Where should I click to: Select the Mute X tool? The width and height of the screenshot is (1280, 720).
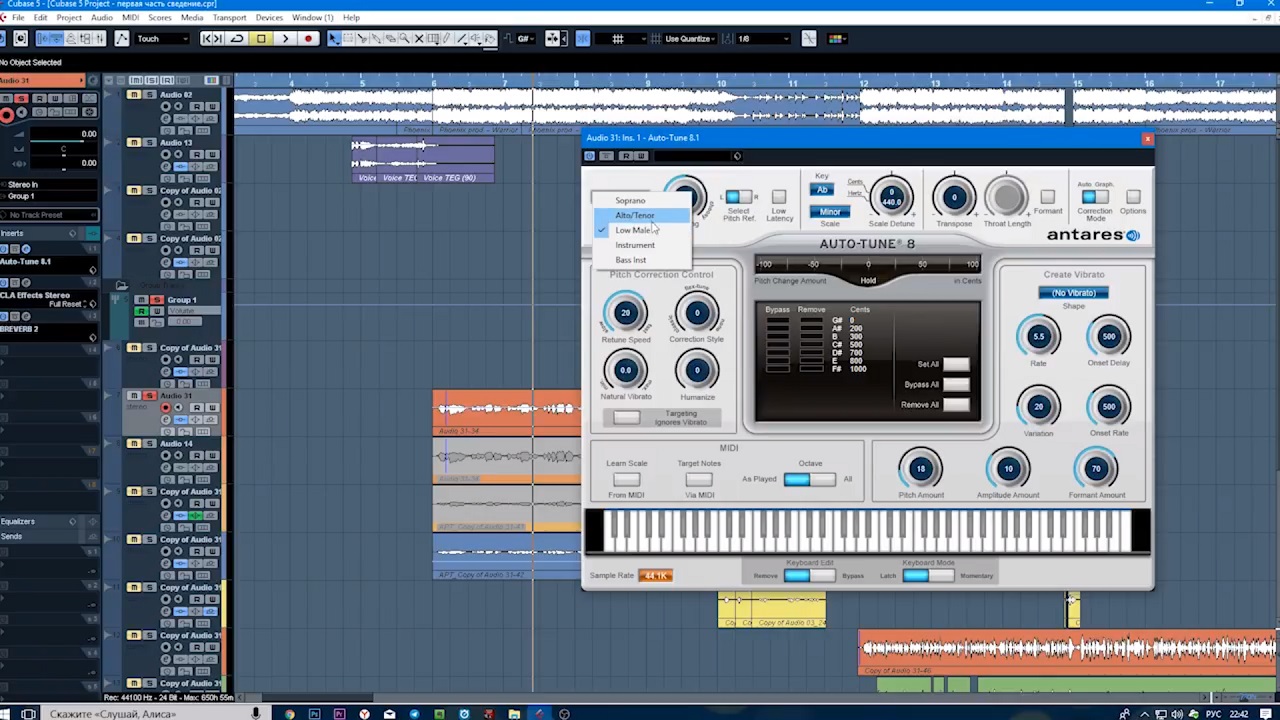pyautogui.click(x=419, y=39)
